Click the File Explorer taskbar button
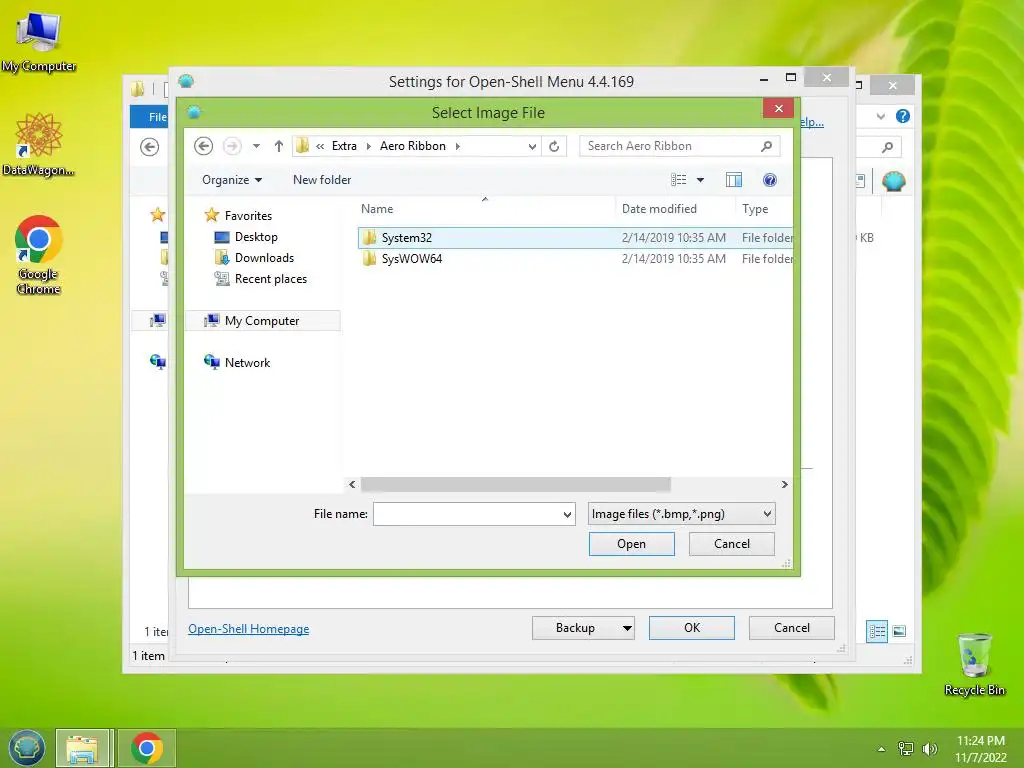 click(x=82, y=748)
